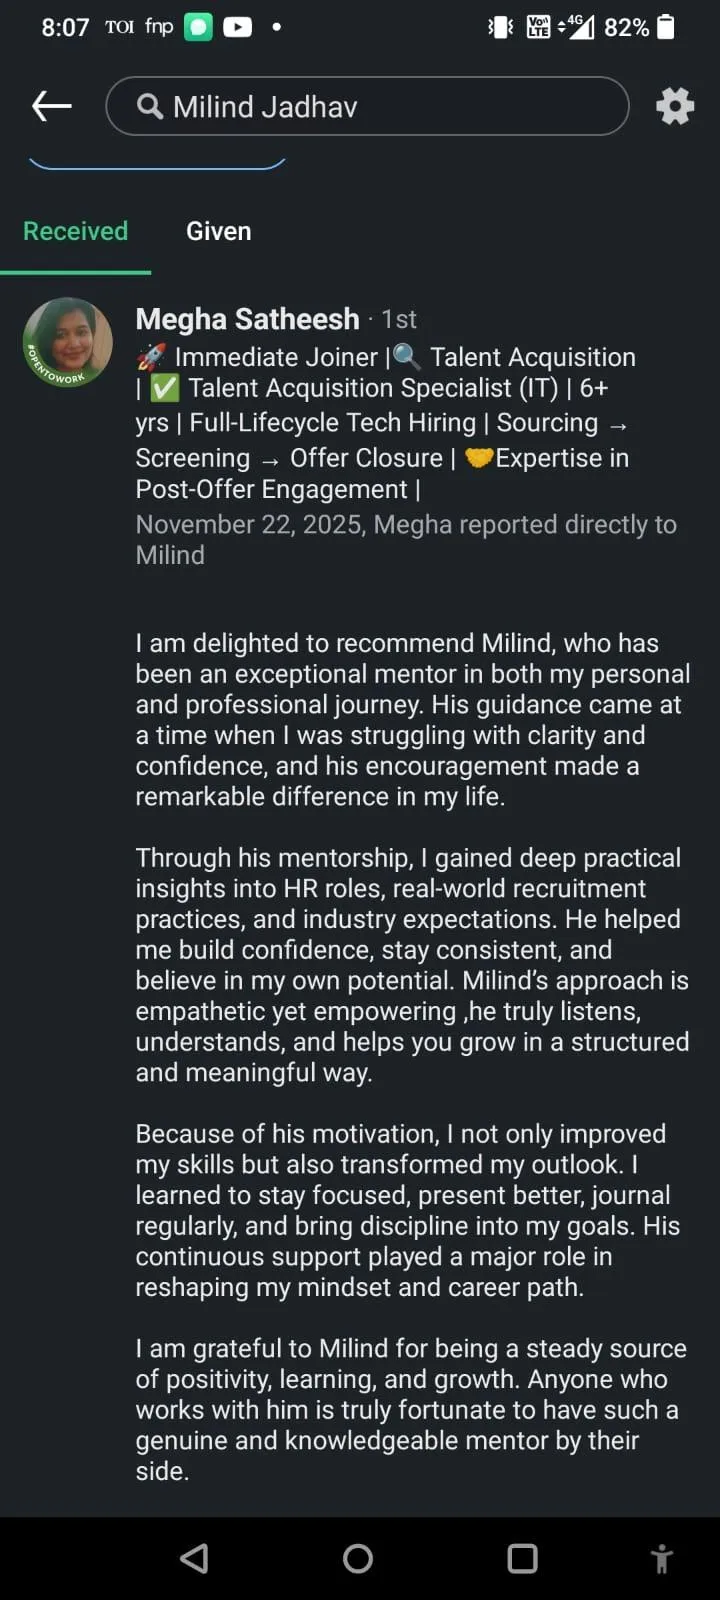Open Megha Satheesh's name link

click(247, 319)
